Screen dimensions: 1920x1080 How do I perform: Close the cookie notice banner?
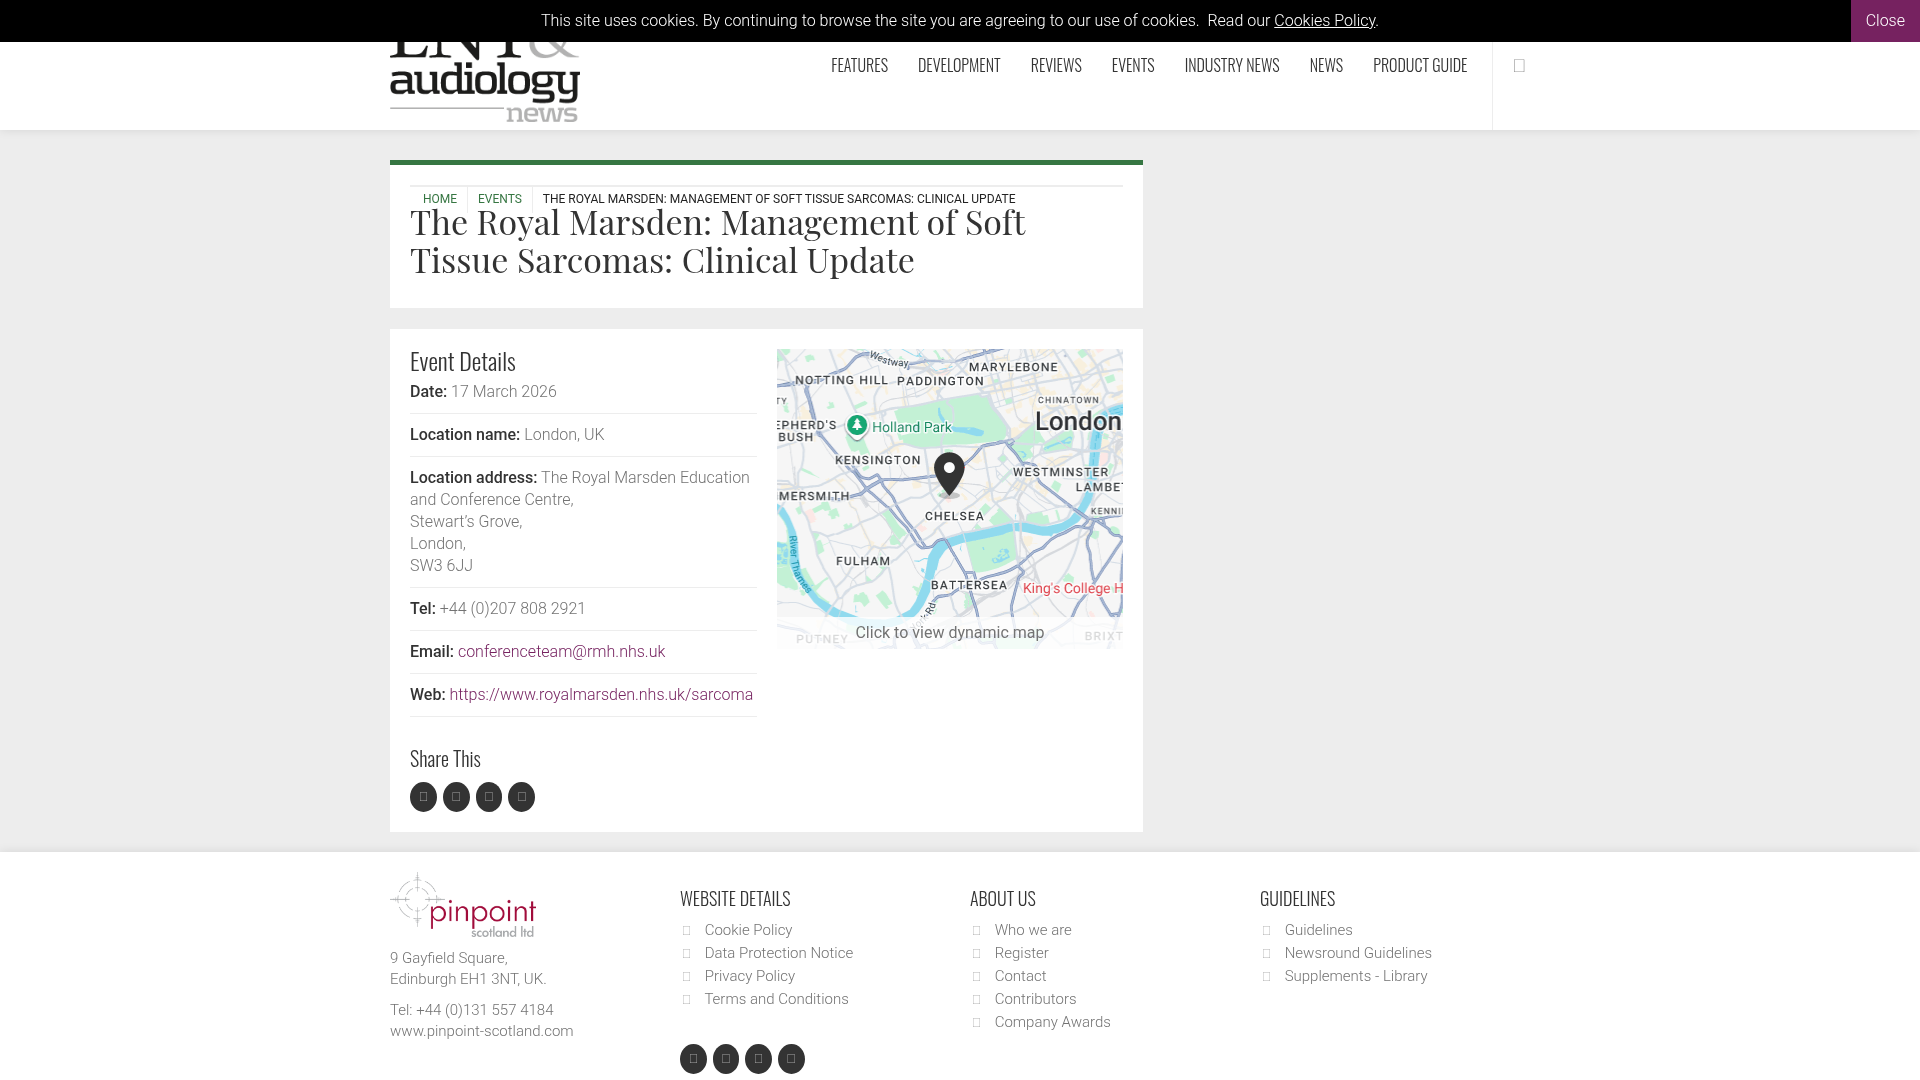(x=1885, y=21)
